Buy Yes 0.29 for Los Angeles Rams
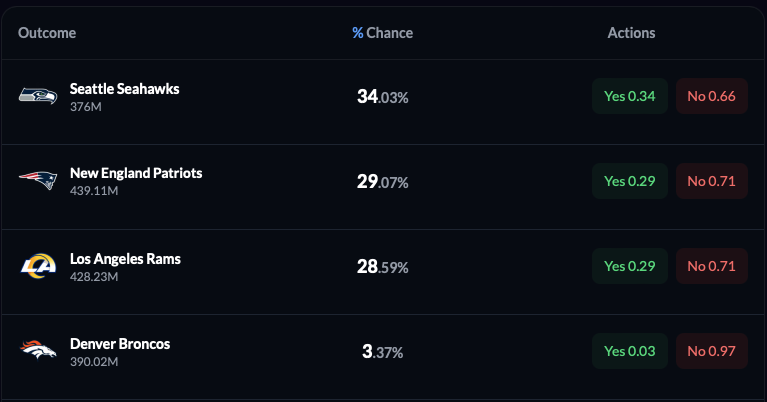 (x=629, y=266)
